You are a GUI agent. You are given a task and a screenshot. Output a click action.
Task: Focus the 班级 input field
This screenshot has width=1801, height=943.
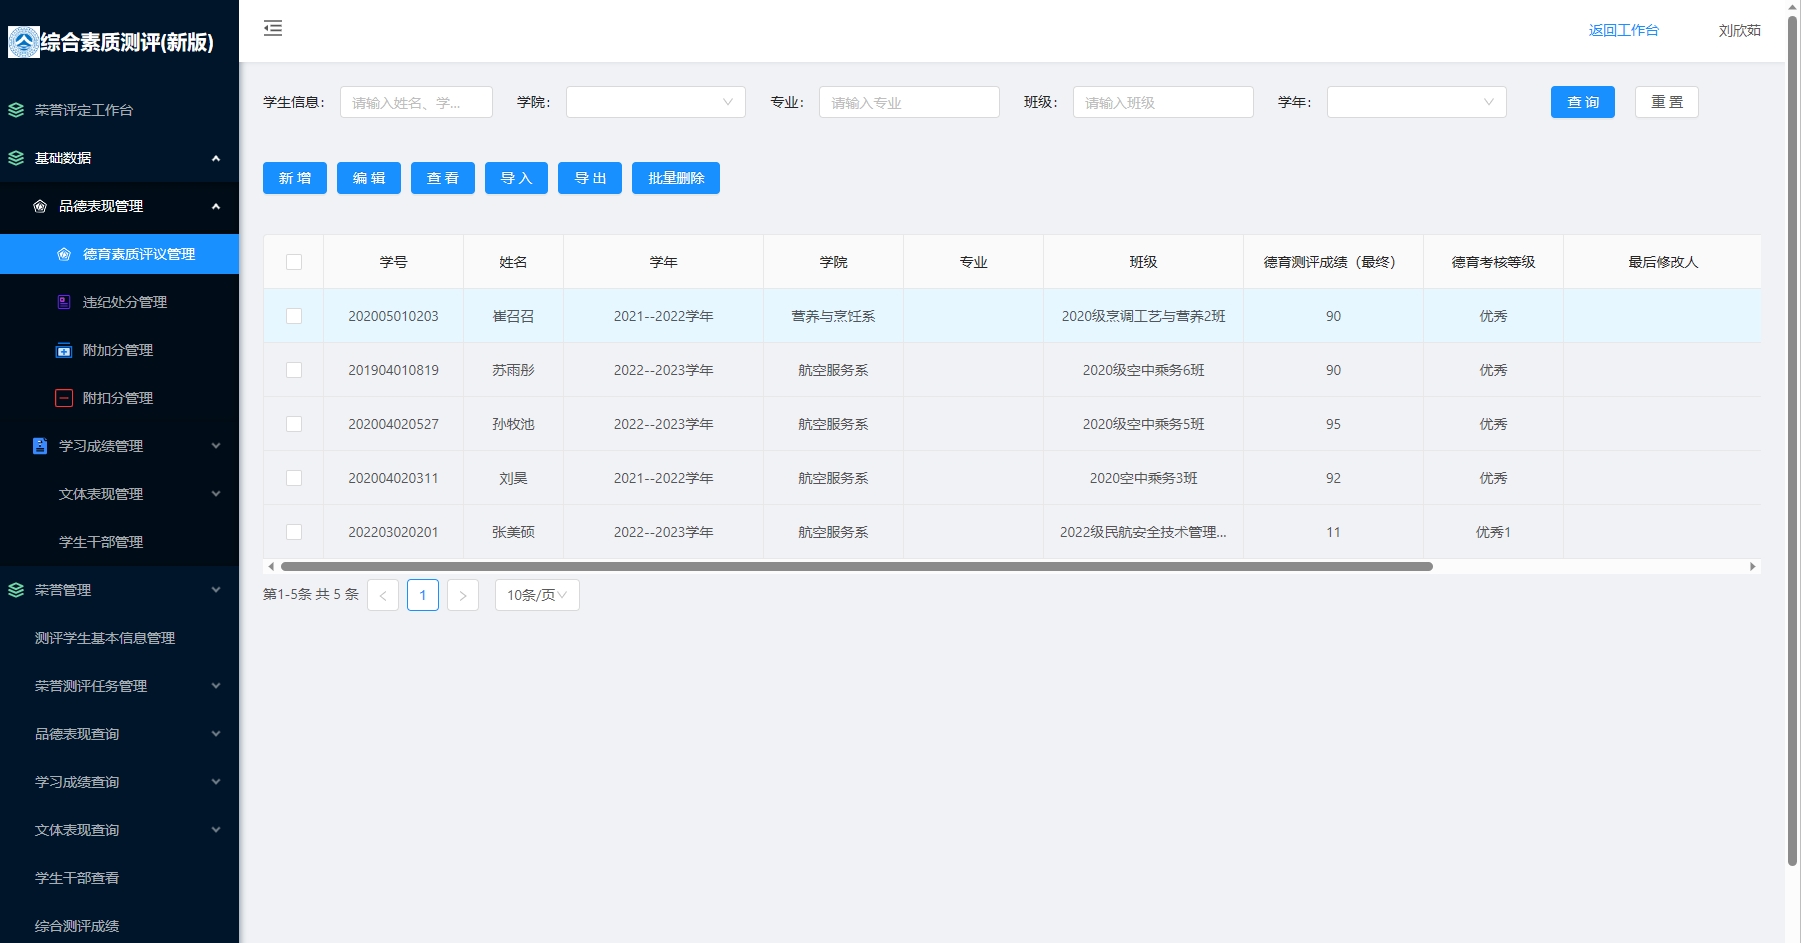[x=1163, y=102]
